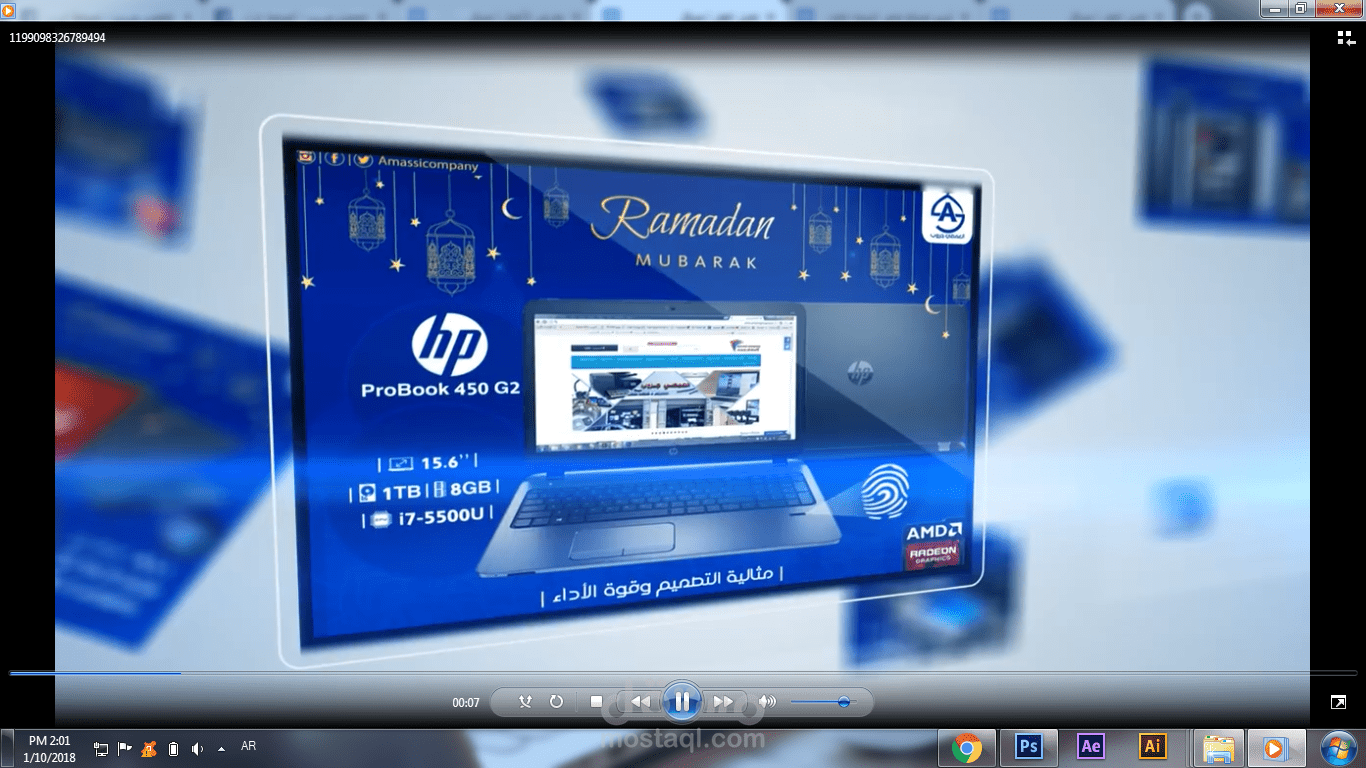
Task: Change the AR input language
Action: click(x=249, y=746)
